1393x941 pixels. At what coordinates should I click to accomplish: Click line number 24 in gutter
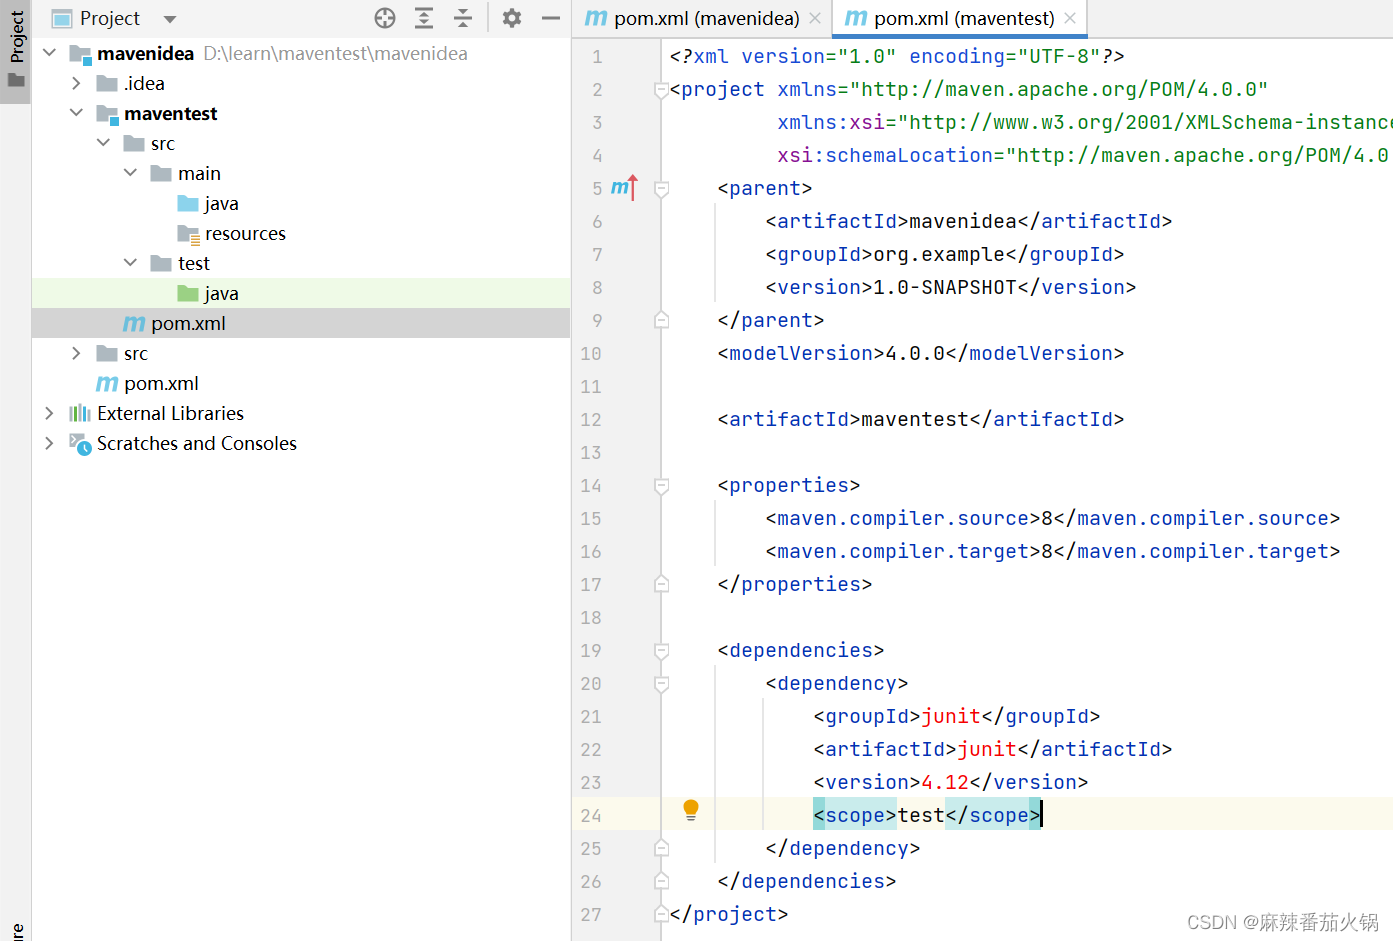coord(591,816)
